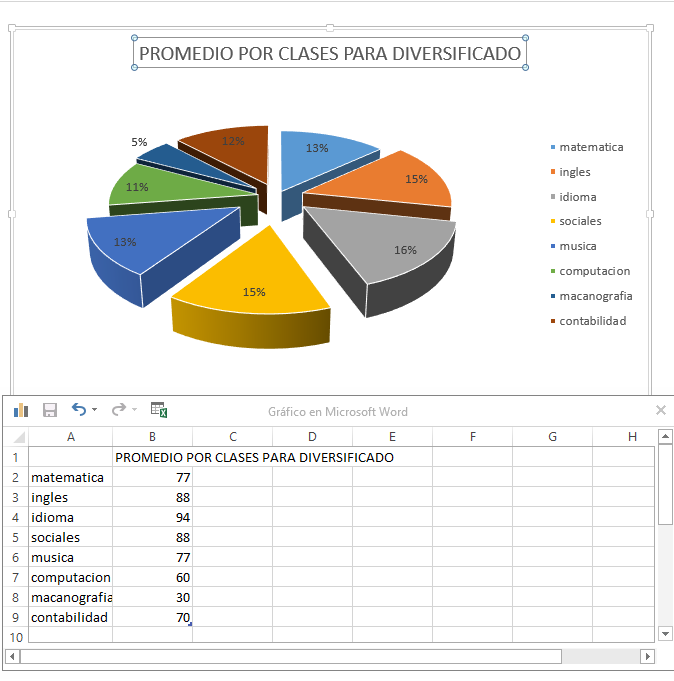Select the yellow 15% sociales pie slice
The width and height of the screenshot is (674, 681).
click(254, 278)
